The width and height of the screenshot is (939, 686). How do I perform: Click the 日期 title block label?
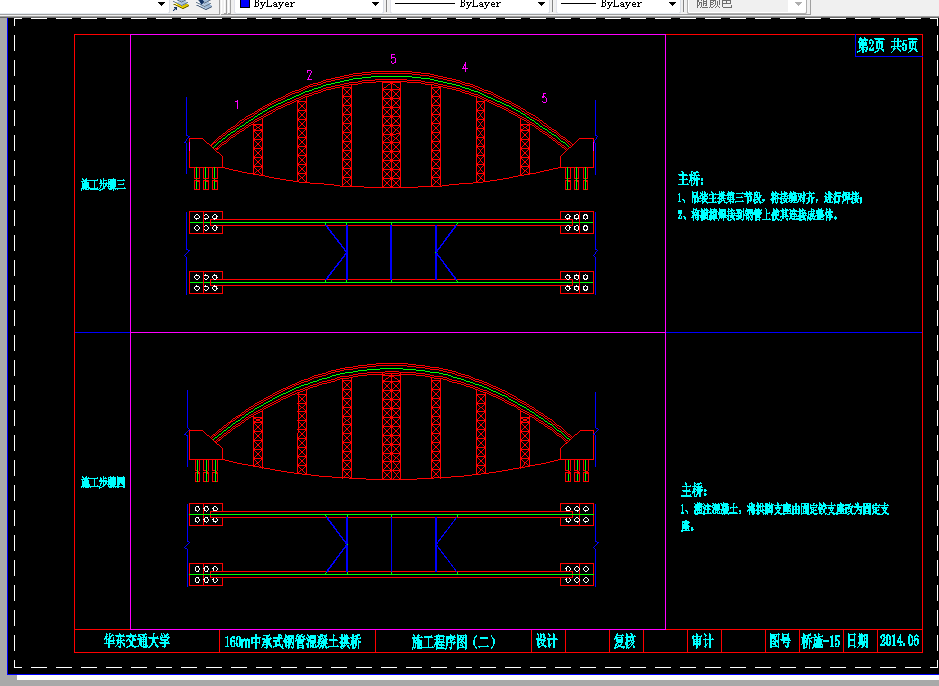(x=858, y=641)
